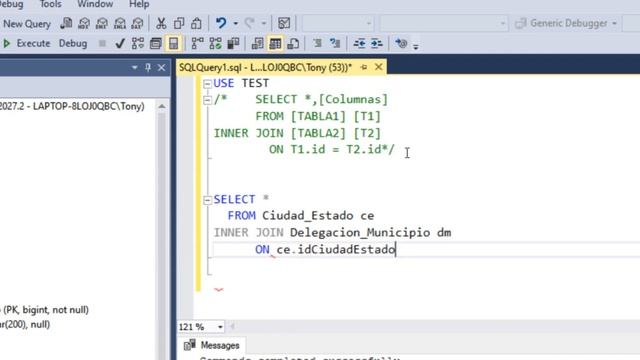
Task: Comment out the selected lines
Action: tap(317, 43)
